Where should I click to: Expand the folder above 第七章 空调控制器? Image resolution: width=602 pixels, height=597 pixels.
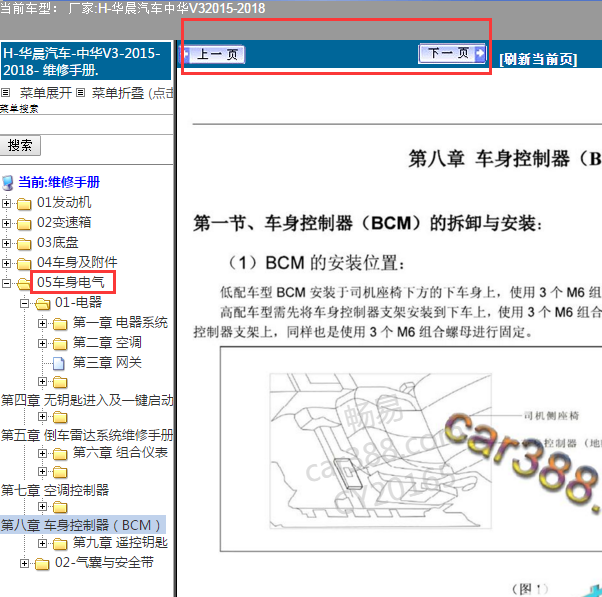42,471
